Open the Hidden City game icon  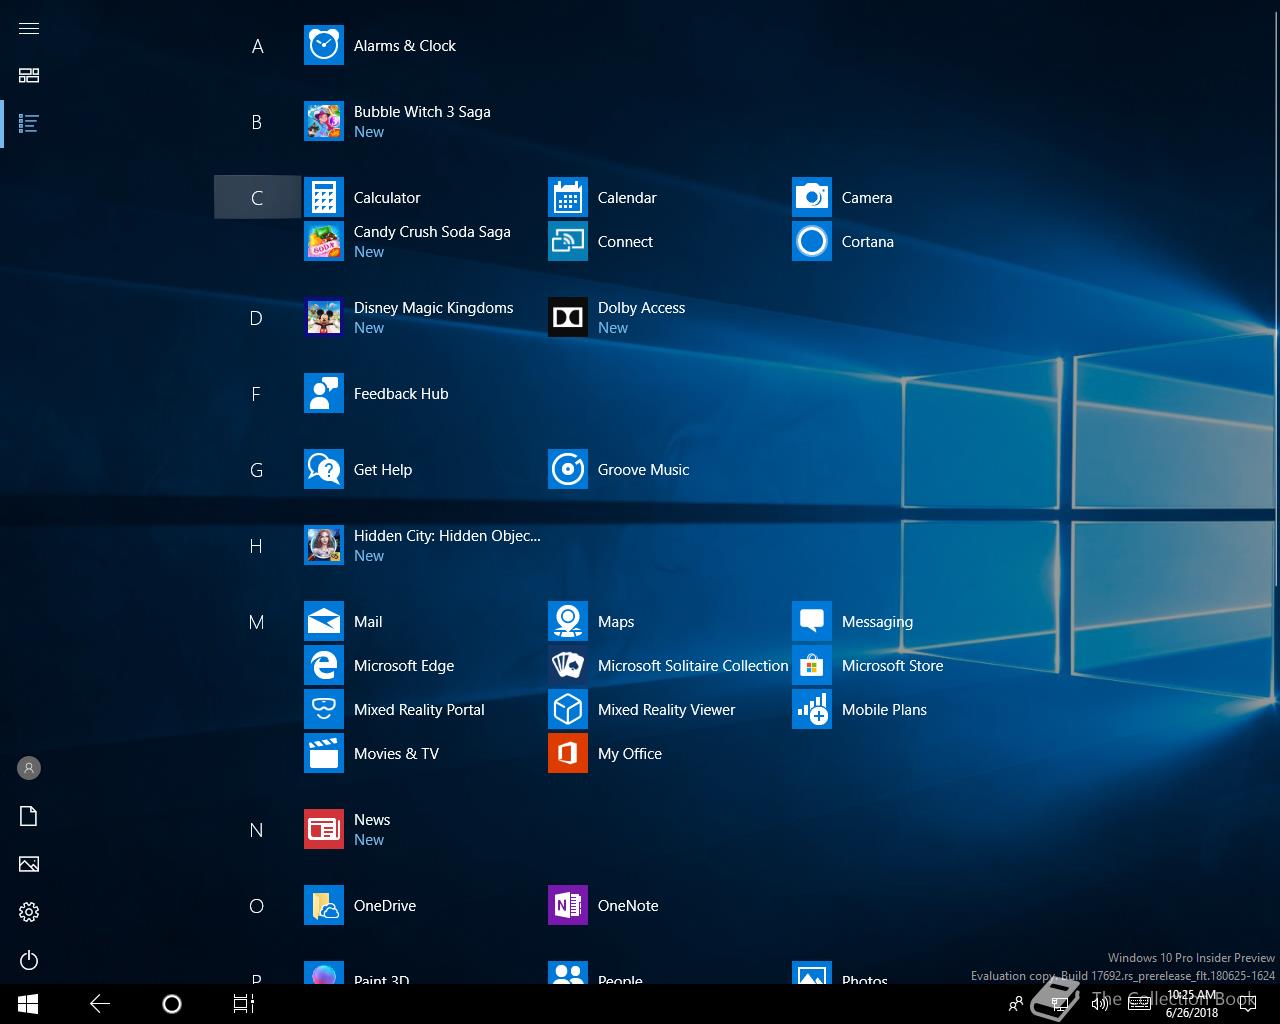point(324,546)
